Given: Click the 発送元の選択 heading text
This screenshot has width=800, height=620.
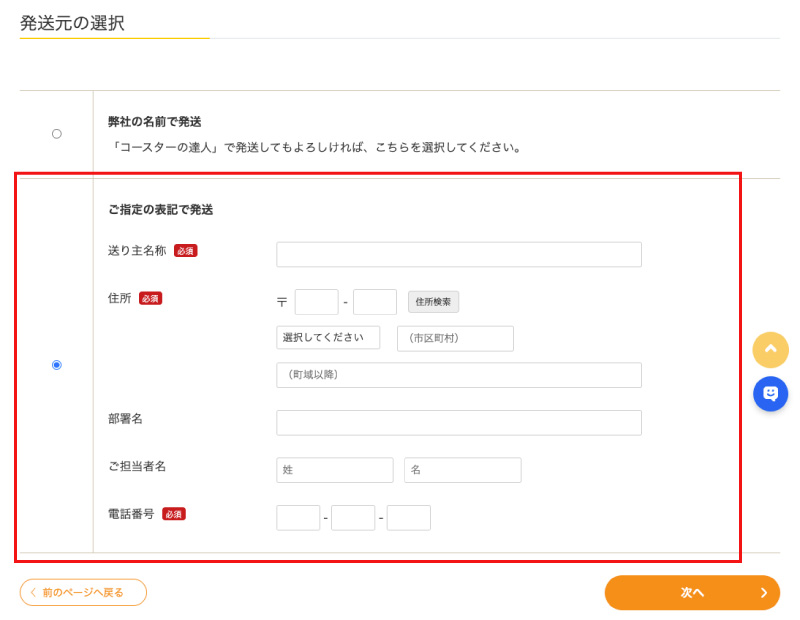Looking at the screenshot, I should click(72, 23).
